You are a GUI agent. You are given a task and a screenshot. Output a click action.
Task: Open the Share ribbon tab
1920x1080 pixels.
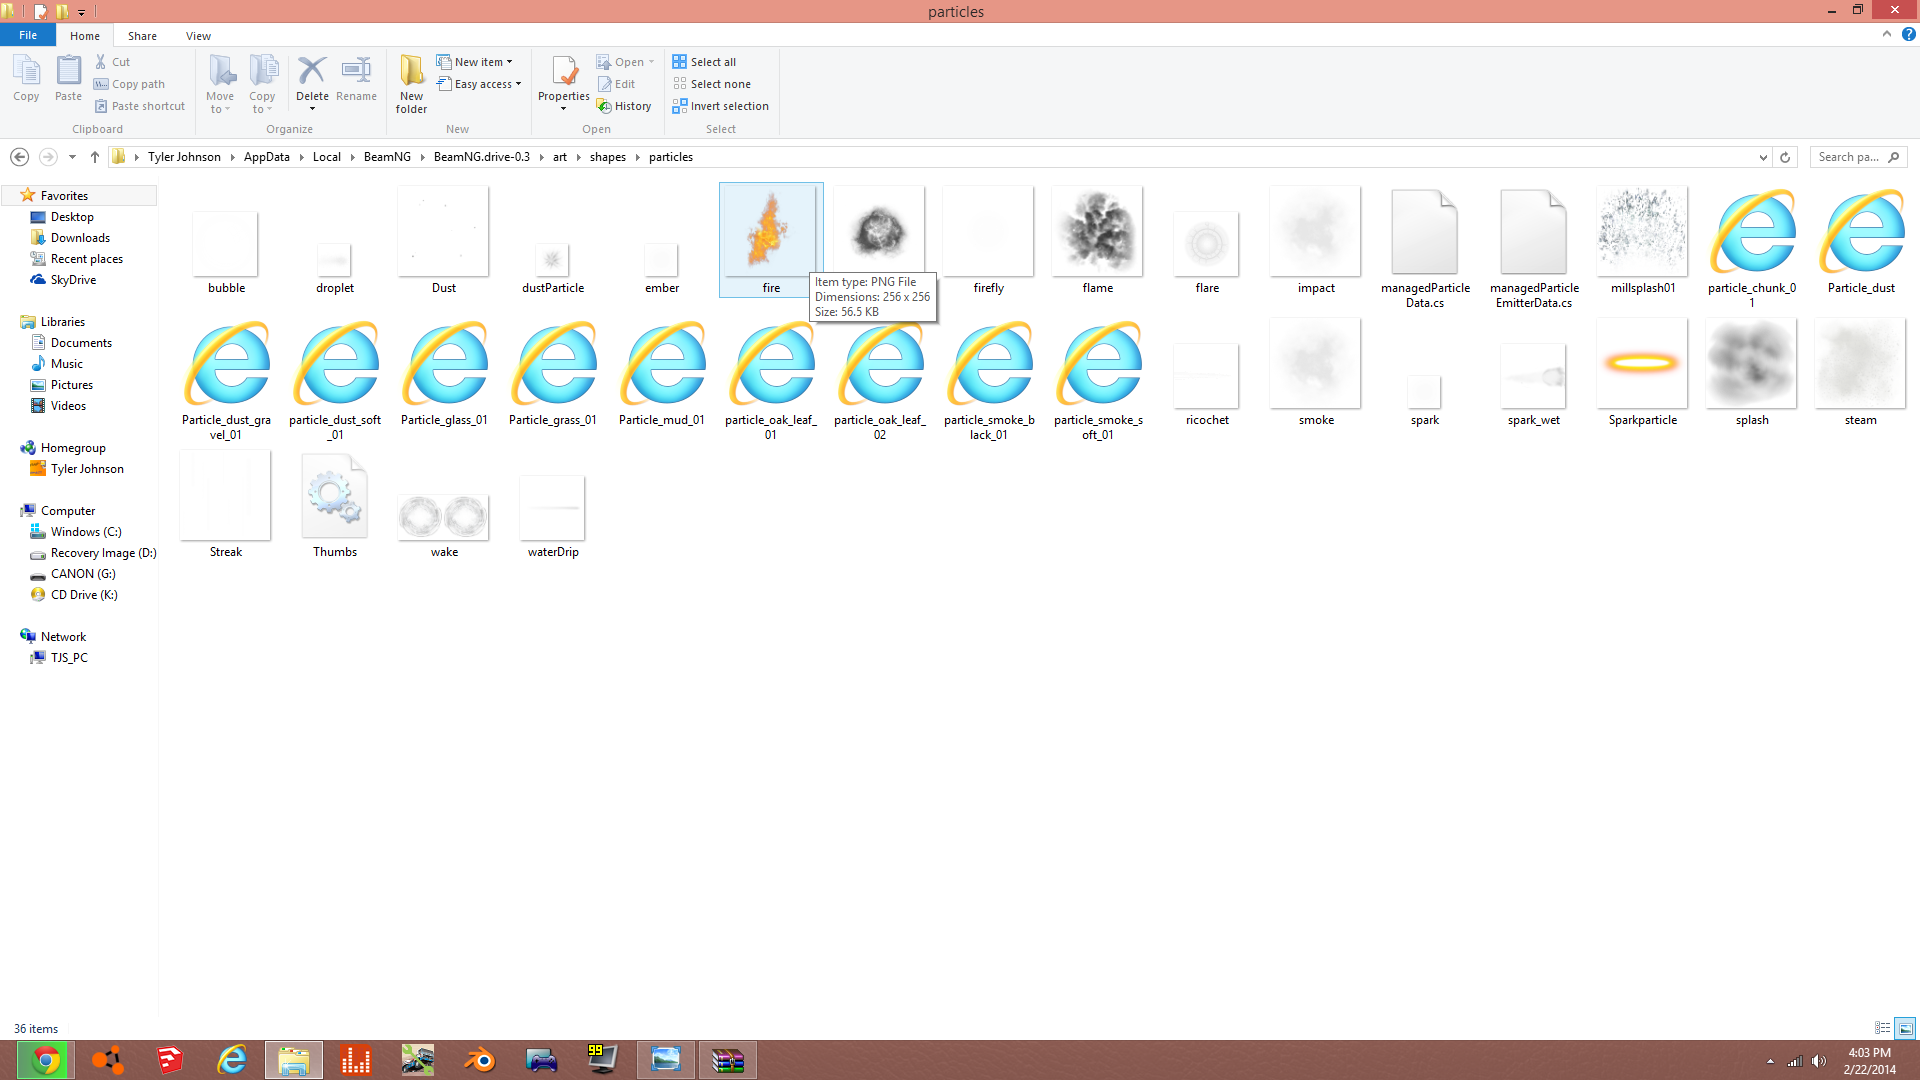coord(142,36)
